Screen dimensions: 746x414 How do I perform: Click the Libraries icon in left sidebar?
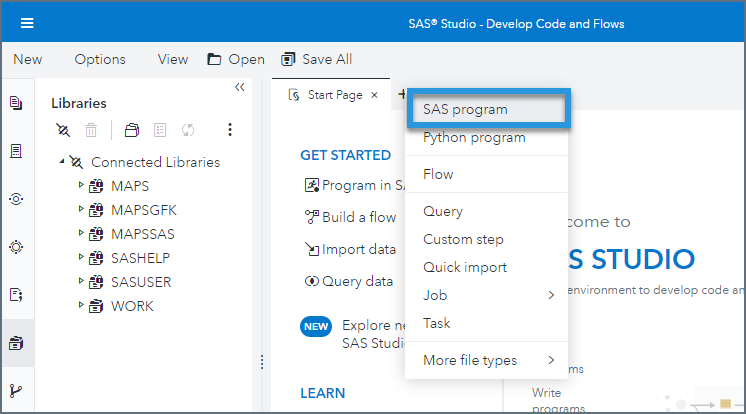[16, 344]
